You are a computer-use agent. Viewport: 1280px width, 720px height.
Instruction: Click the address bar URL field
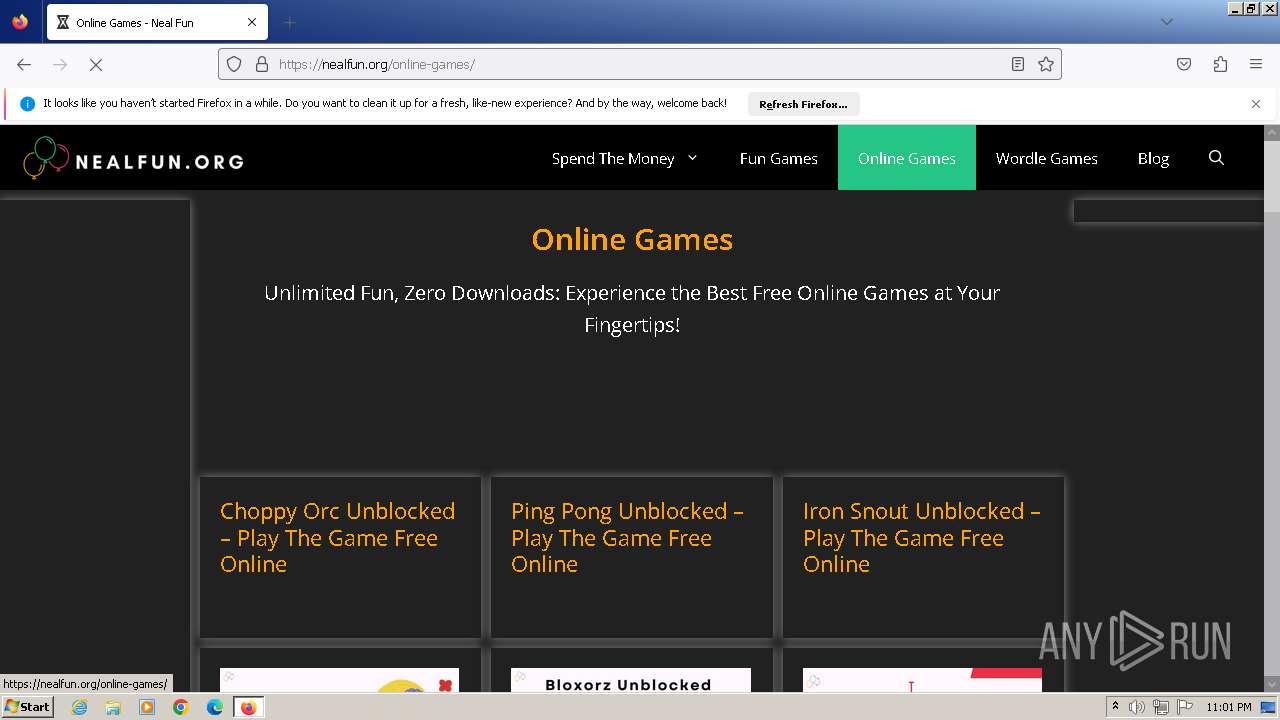pyautogui.click(x=640, y=64)
